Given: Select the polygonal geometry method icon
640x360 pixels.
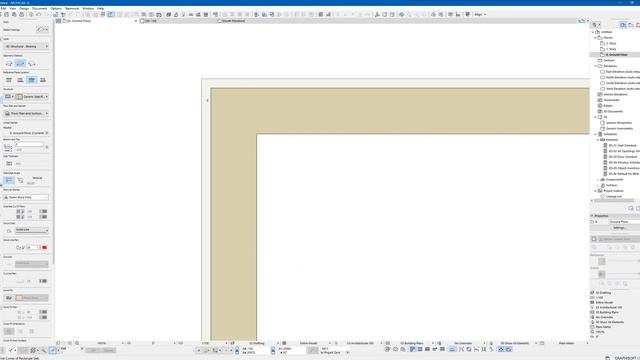Looking at the screenshot, I should tap(9, 63).
